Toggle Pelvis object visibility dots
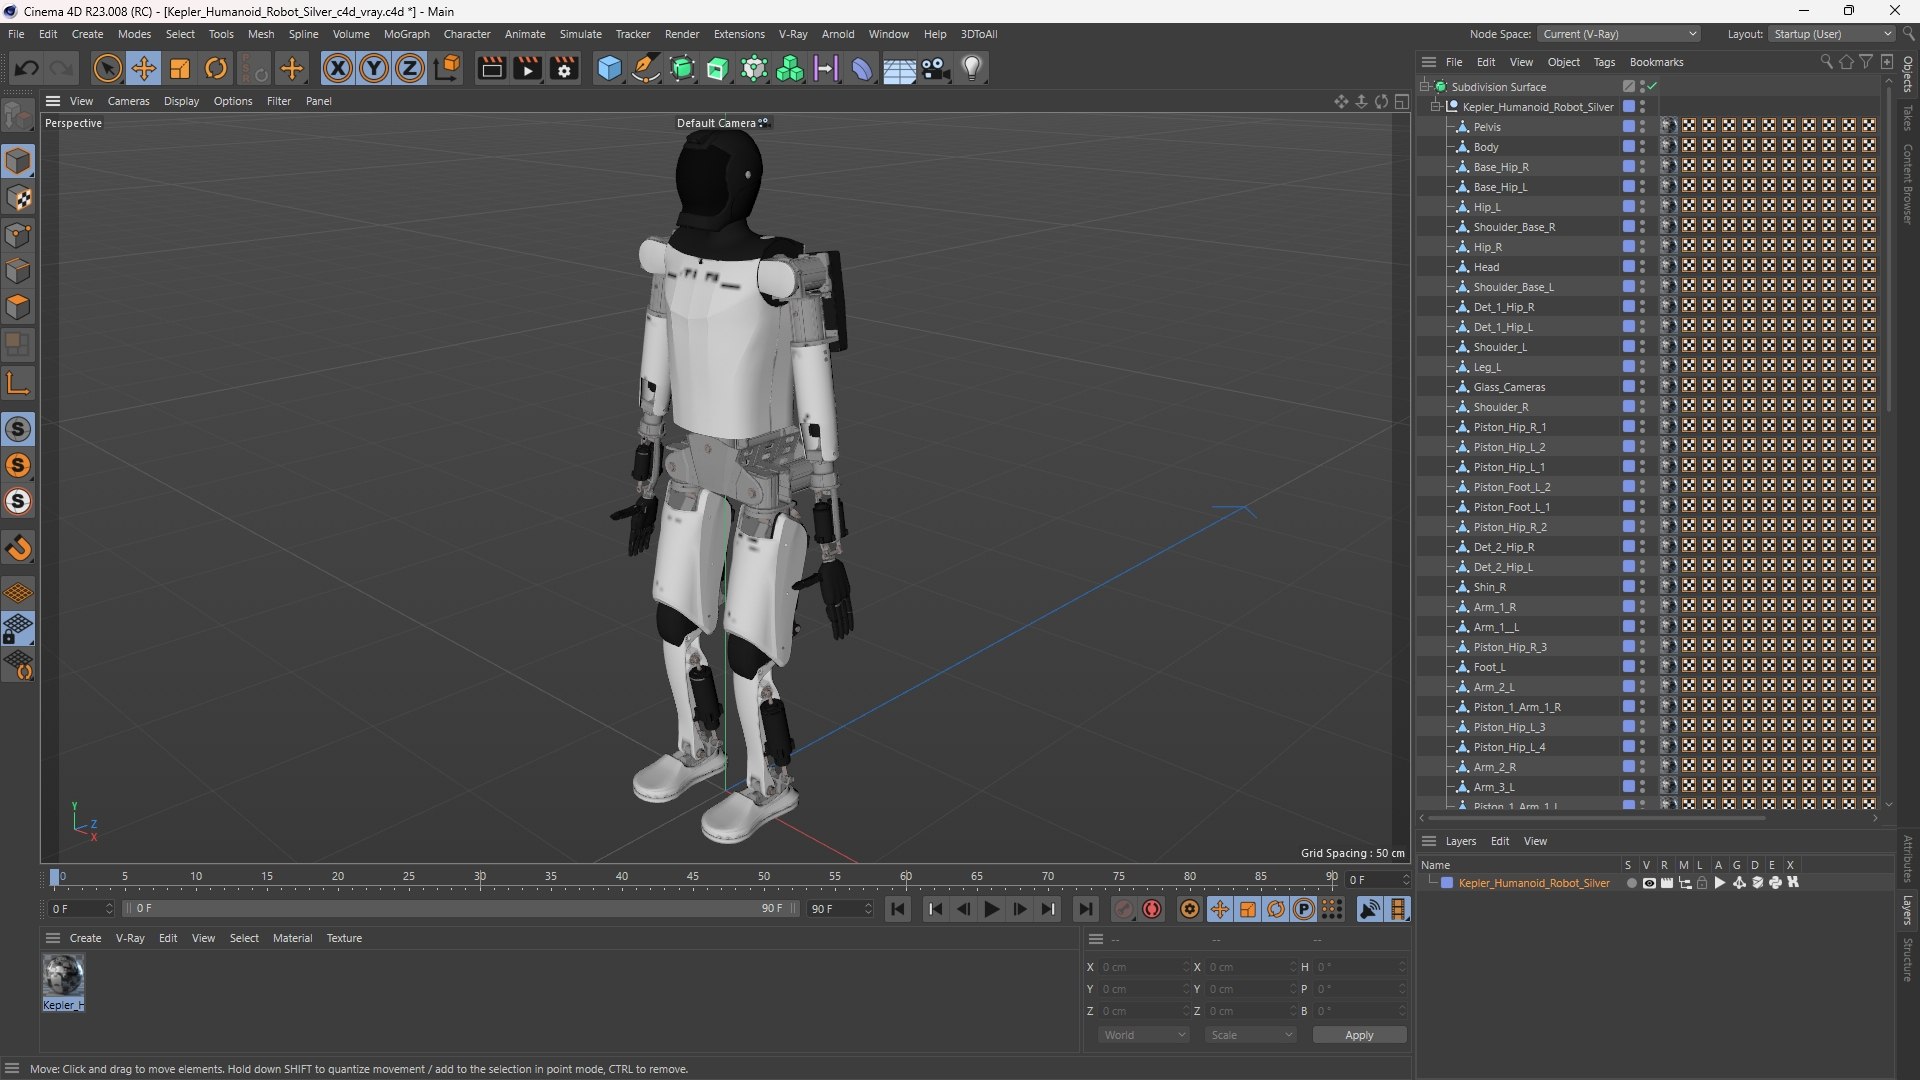Screen dimensions: 1920x1080 pyautogui.click(x=1642, y=126)
